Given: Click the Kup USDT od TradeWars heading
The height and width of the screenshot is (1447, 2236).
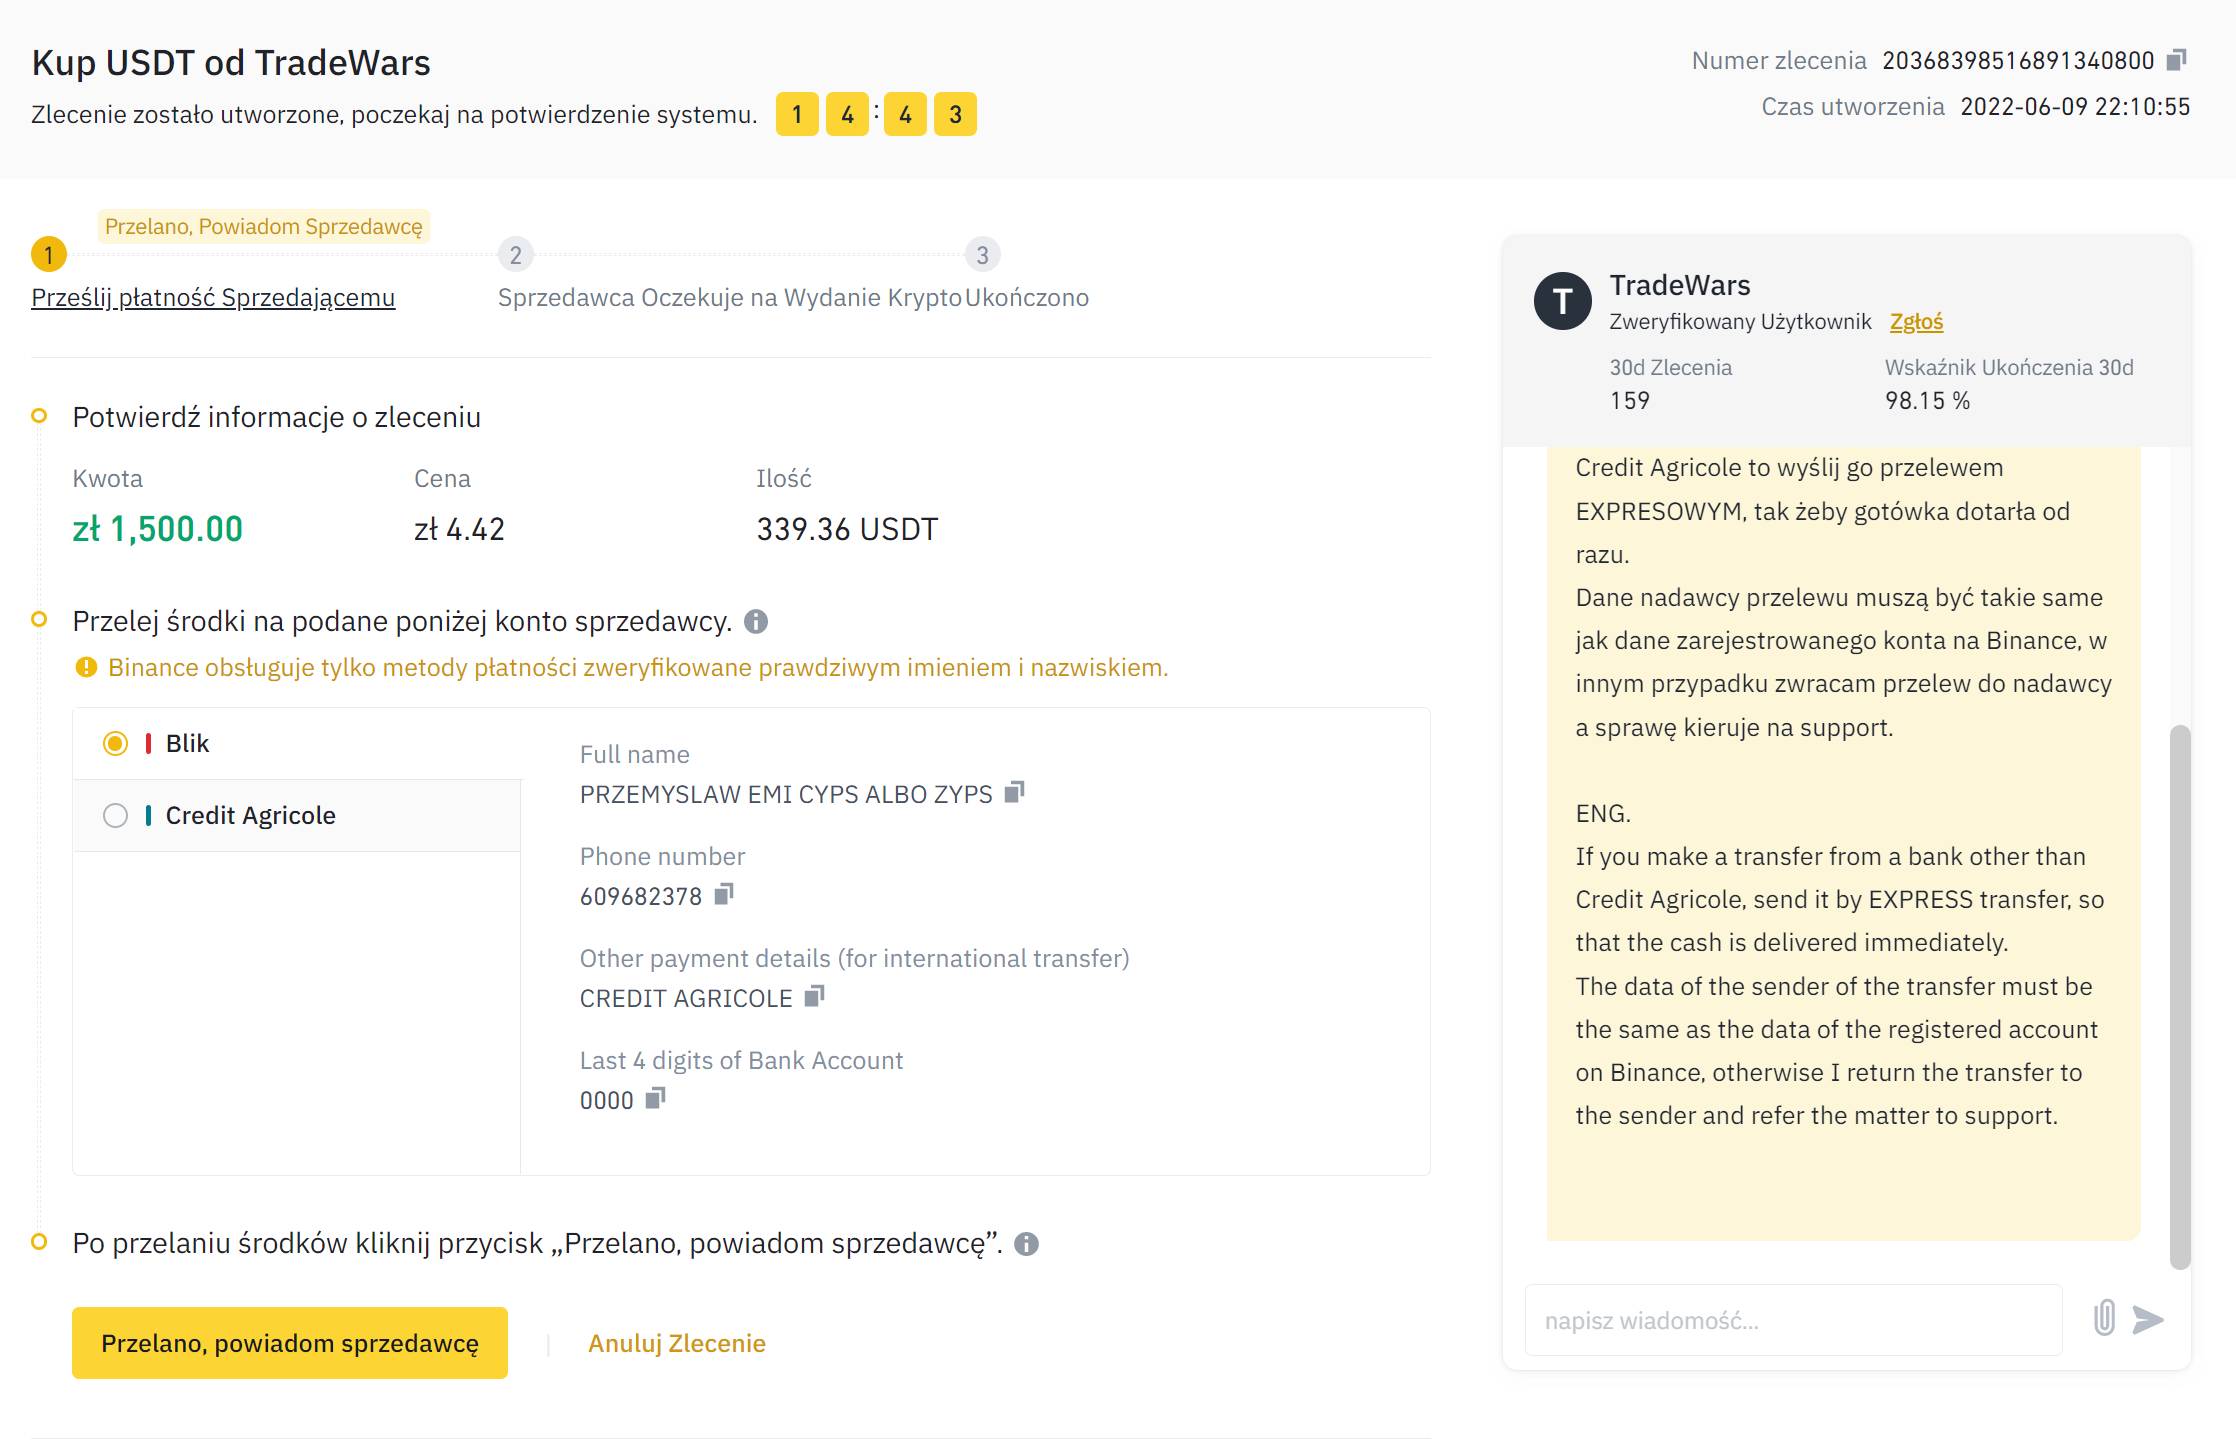Looking at the screenshot, I should click(x=231, y=63).
